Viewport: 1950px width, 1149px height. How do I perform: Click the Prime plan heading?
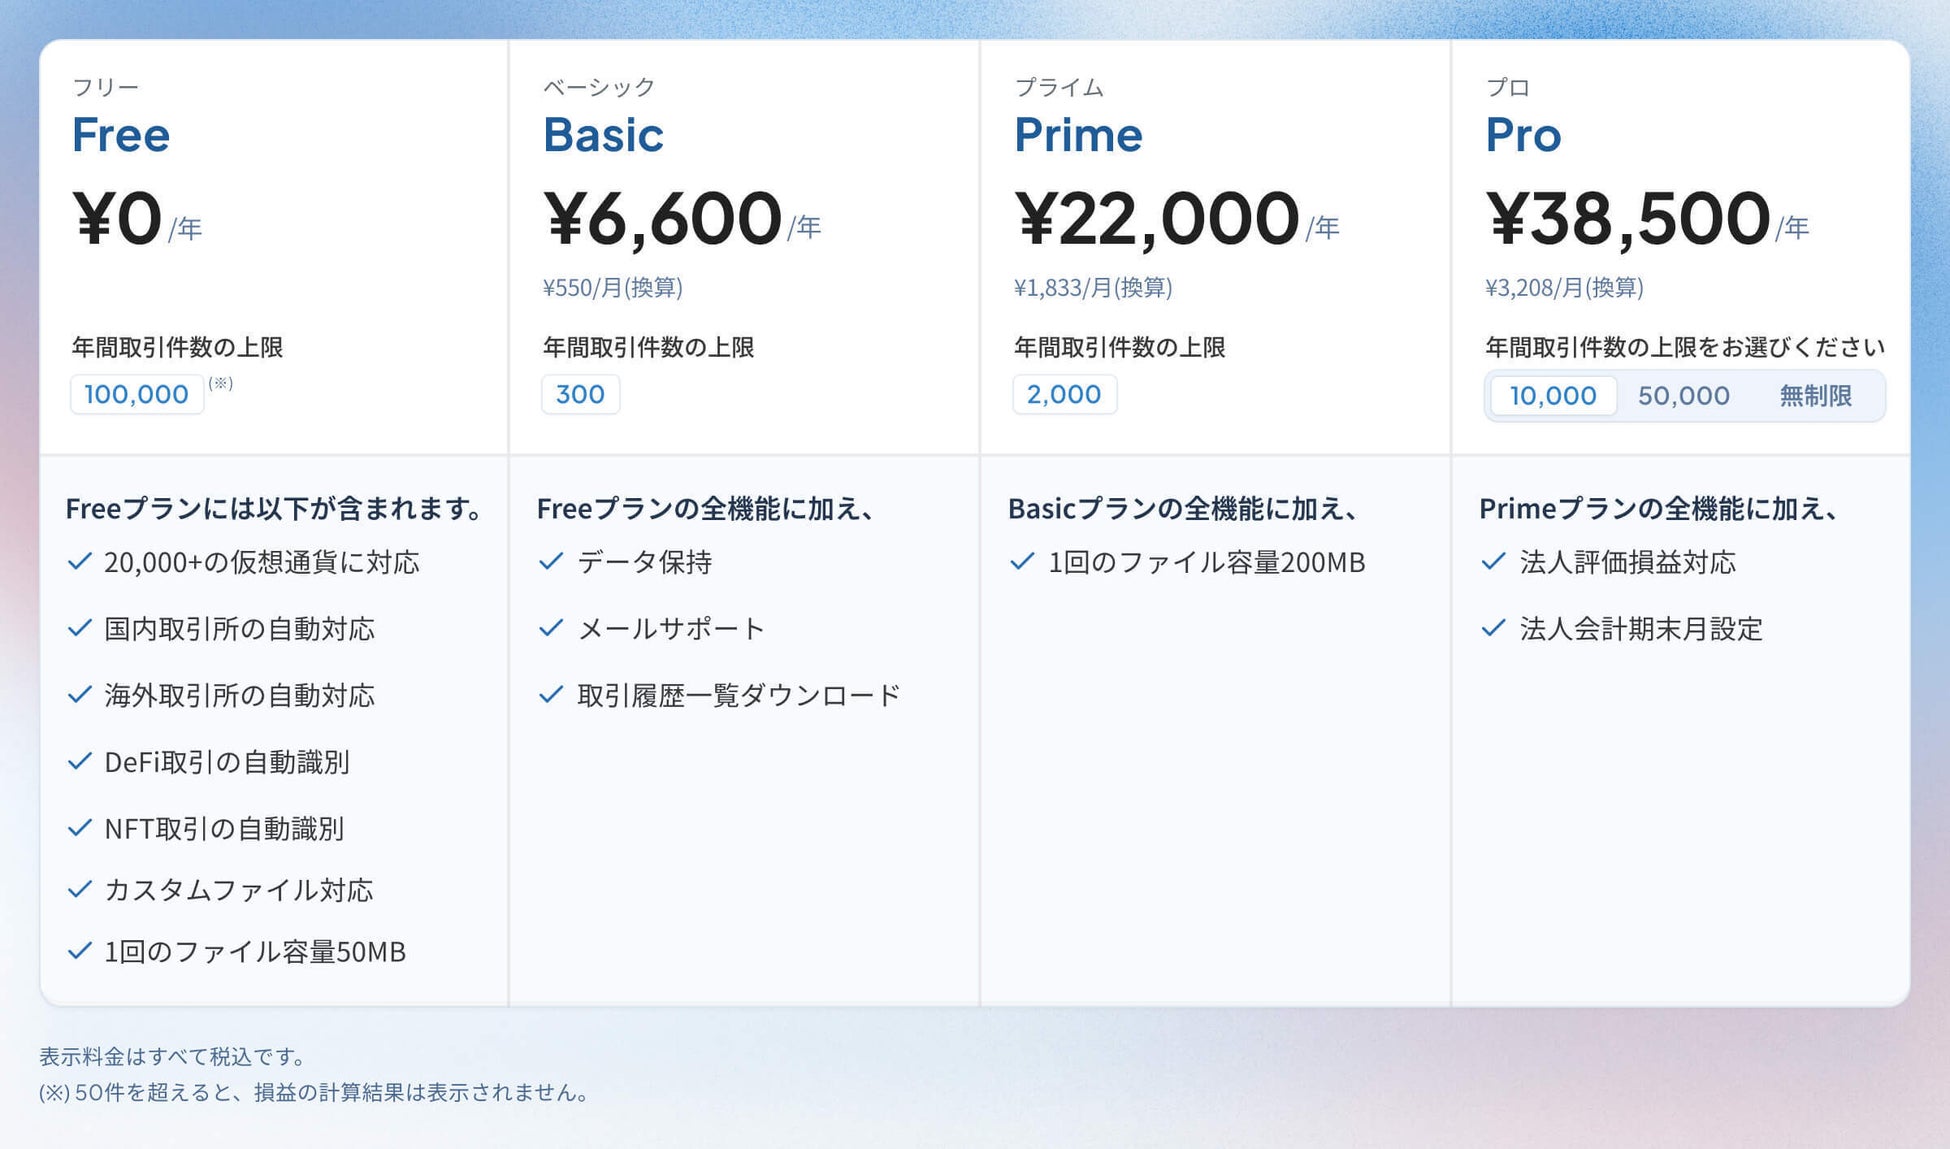tap(1078, 135)
